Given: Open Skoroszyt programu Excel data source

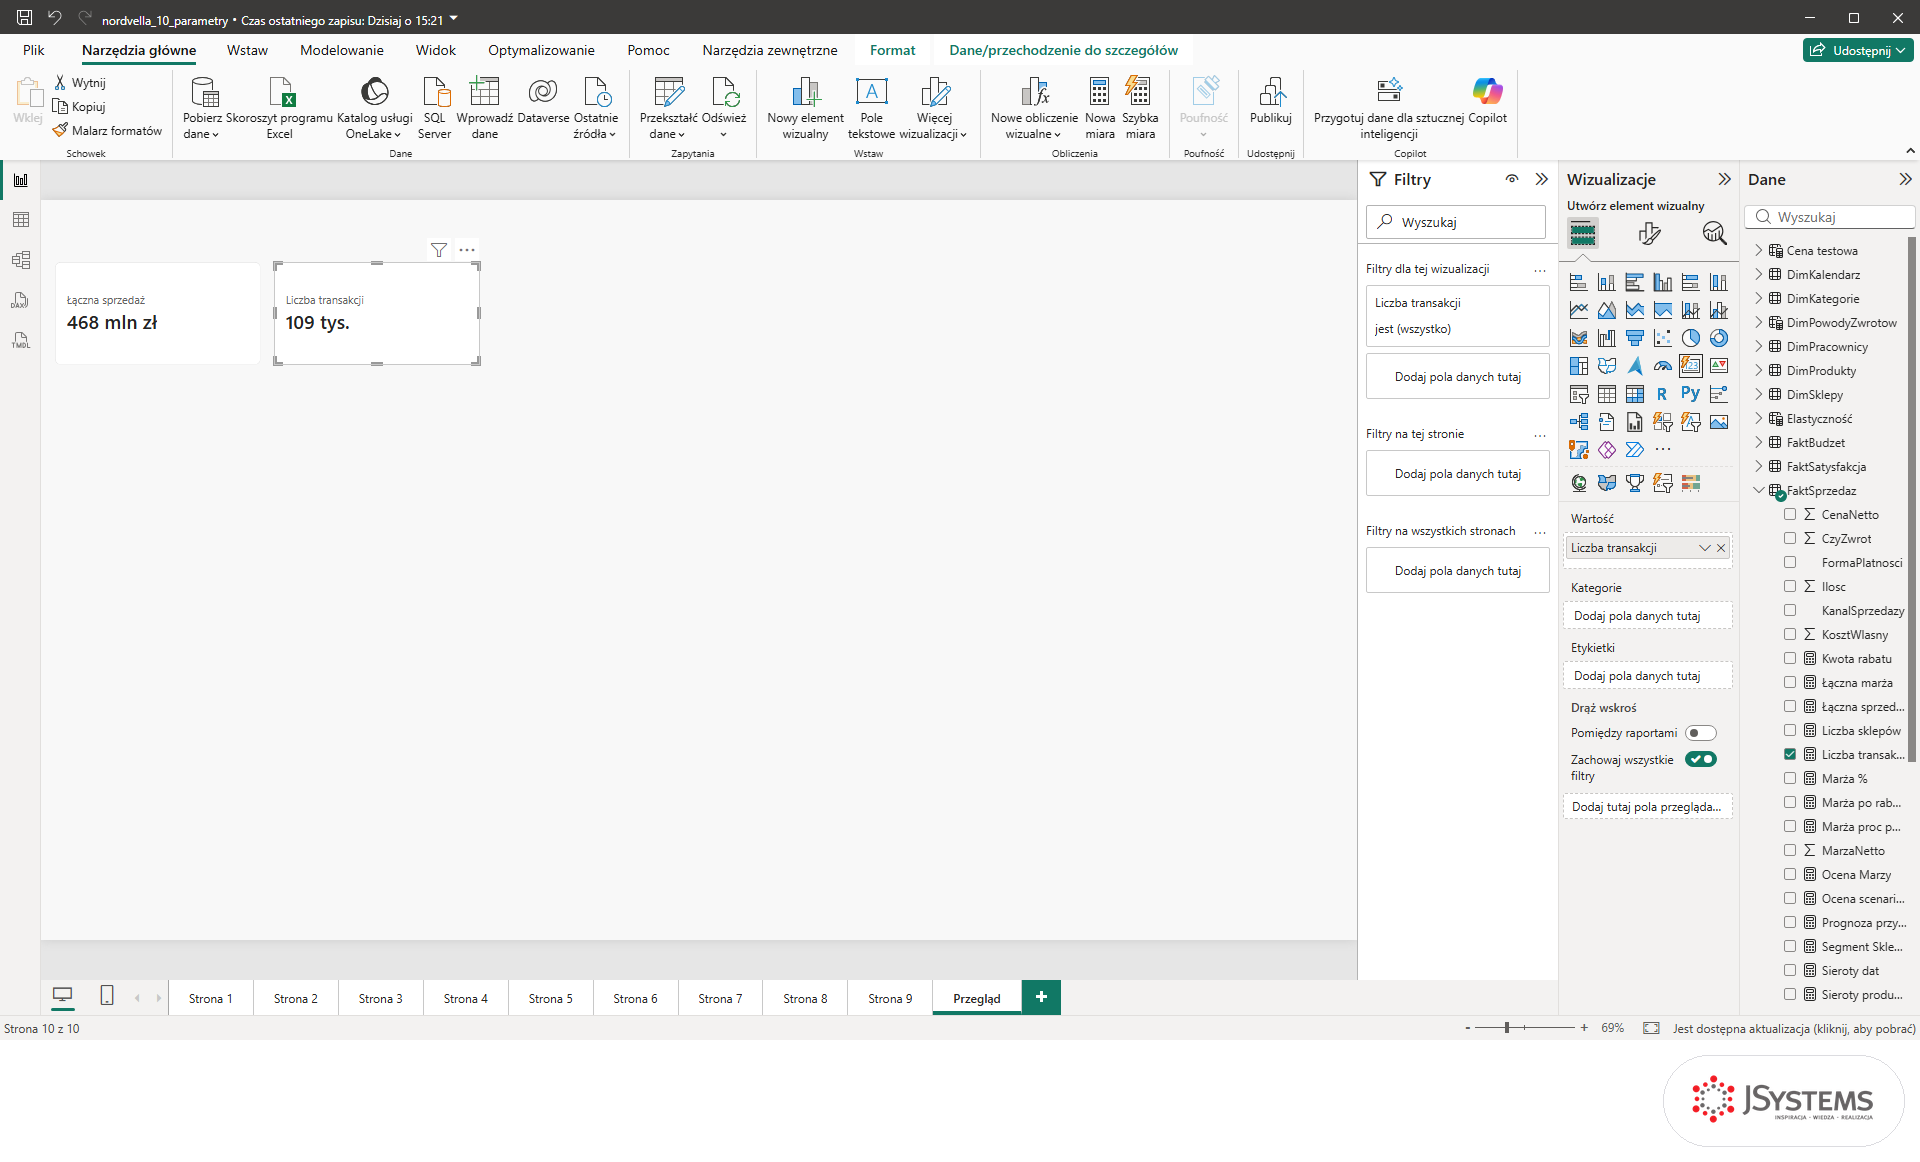Looking at the screenshot, I should click(x=279, y=108).
